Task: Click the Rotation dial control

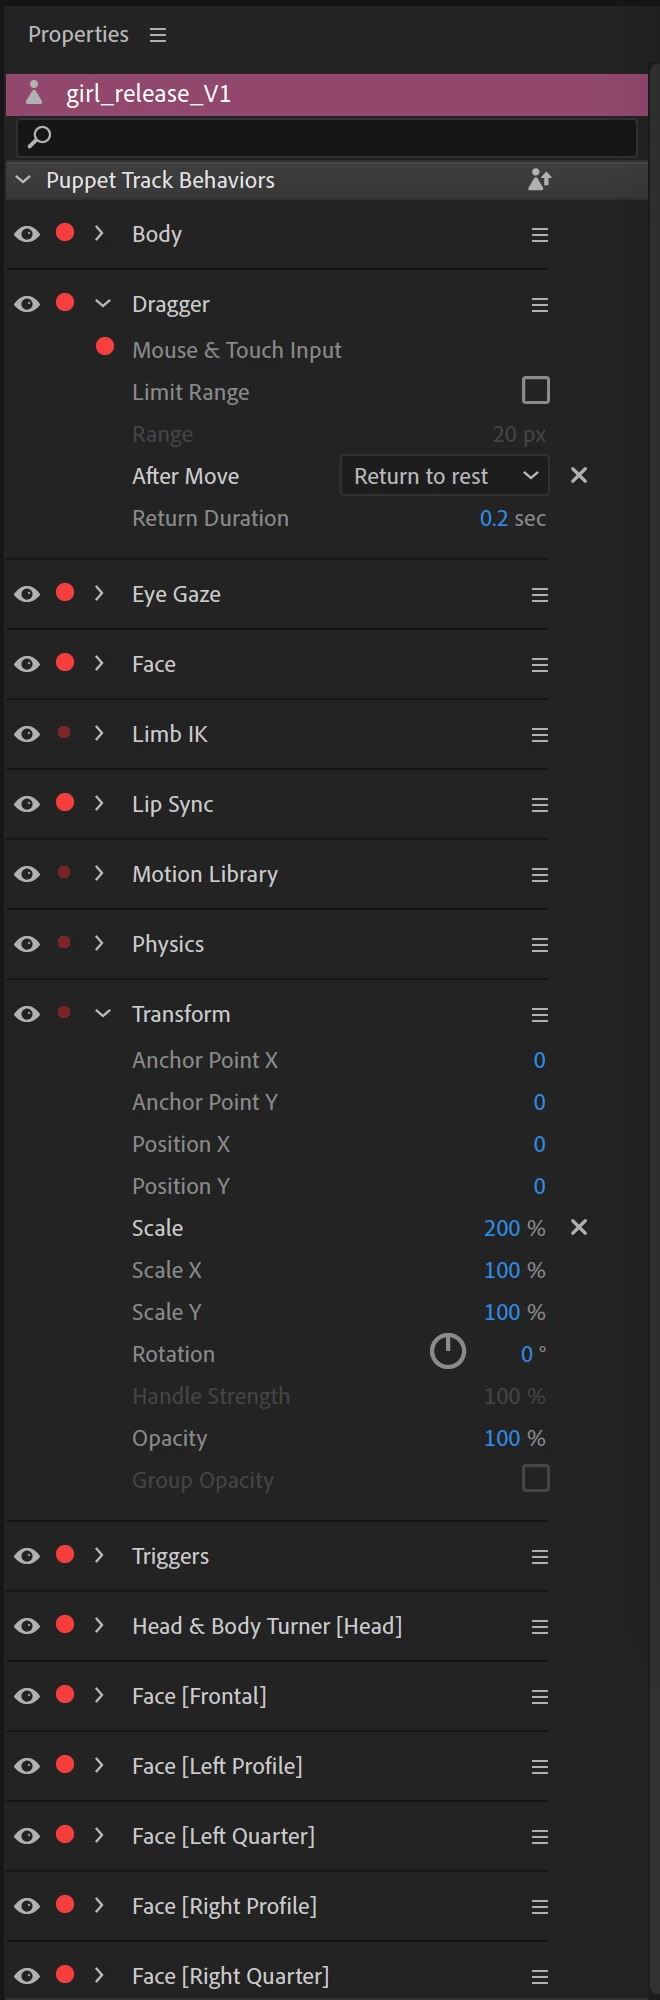Action: 447,1351
